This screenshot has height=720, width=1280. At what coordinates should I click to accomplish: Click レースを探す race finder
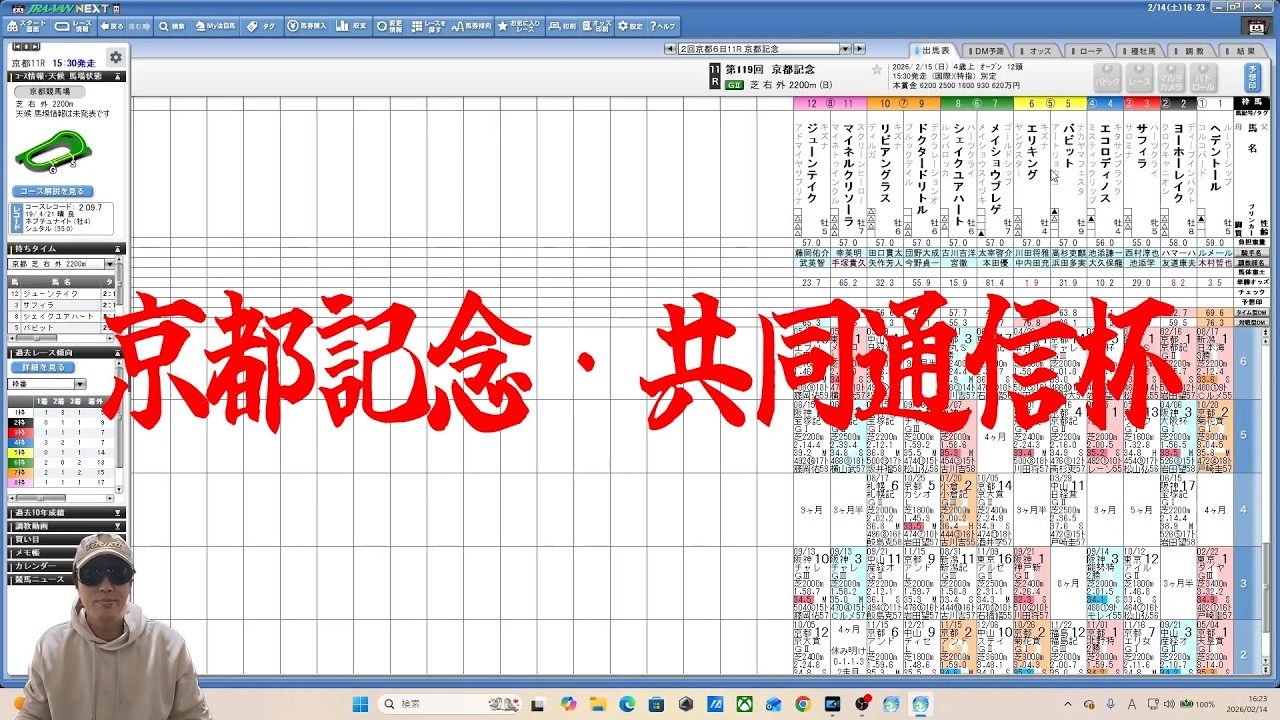428,26
